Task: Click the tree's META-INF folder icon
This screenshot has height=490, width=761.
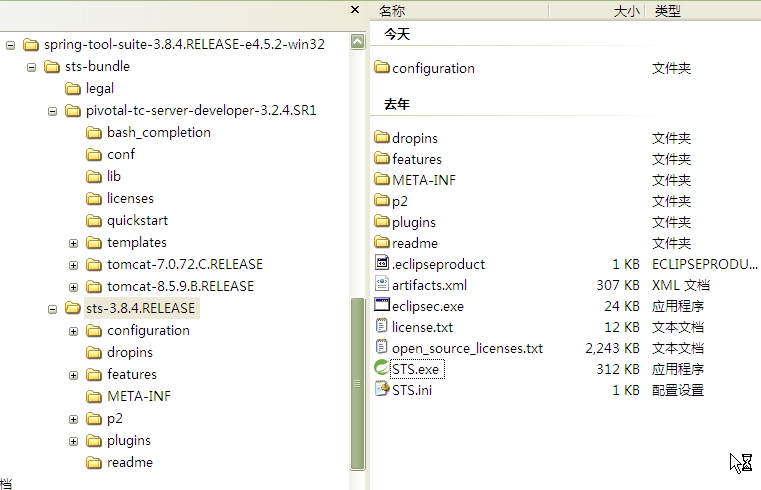Action: pos(94,397)
